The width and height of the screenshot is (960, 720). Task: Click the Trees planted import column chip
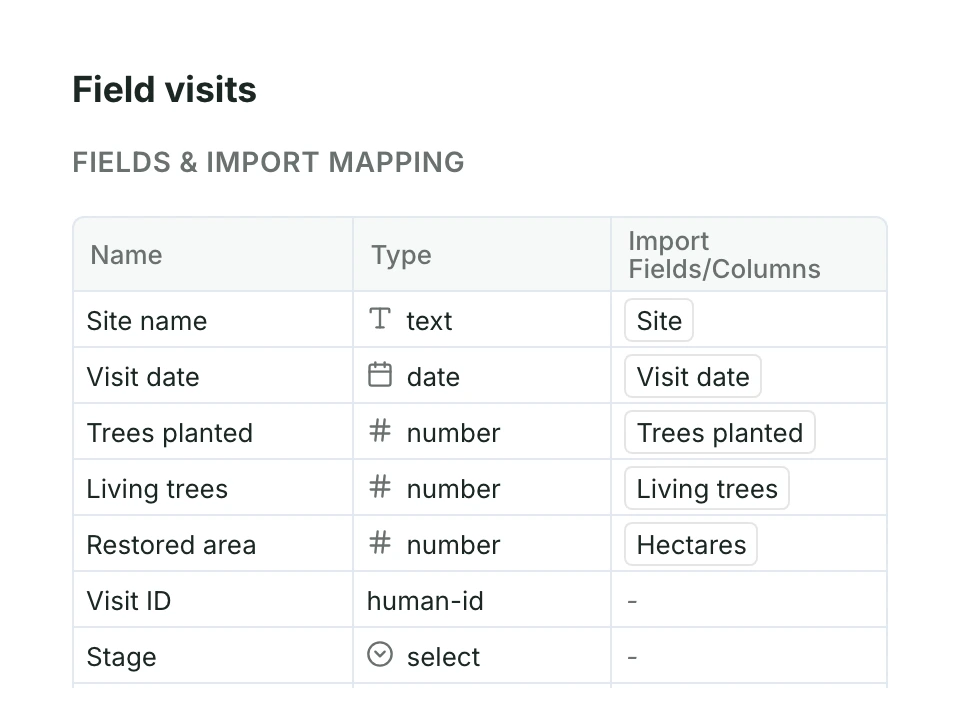click(x=719, y=432)
